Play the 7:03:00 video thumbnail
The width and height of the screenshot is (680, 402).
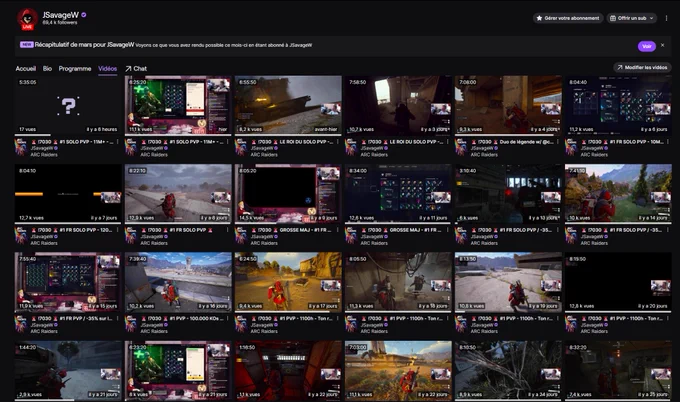coord(398,370)
